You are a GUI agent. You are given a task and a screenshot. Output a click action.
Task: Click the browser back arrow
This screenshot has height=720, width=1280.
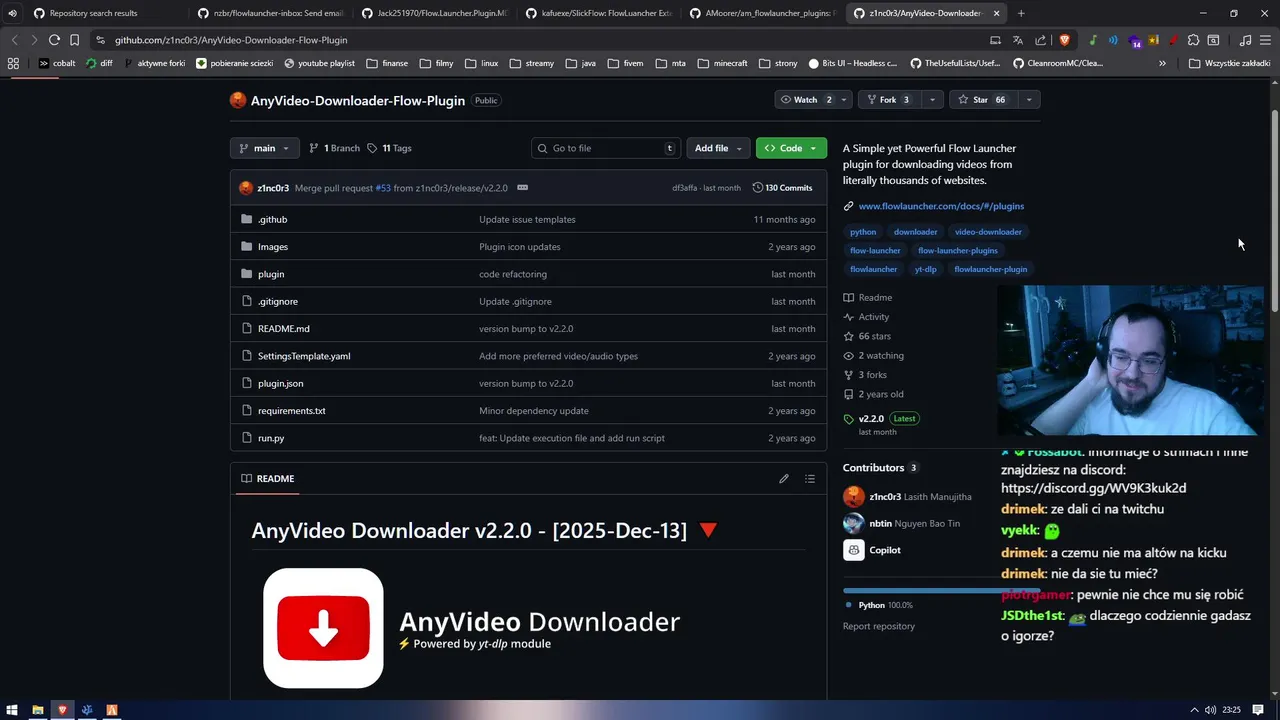[14, 40]
